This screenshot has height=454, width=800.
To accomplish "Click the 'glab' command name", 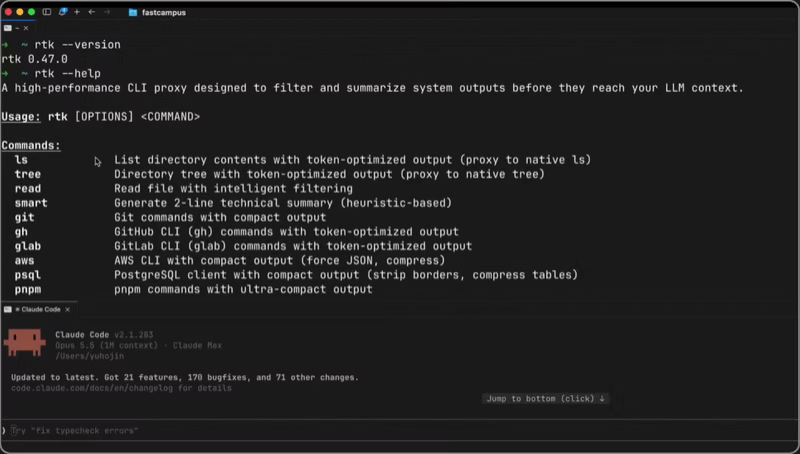I will pos(28,246).
